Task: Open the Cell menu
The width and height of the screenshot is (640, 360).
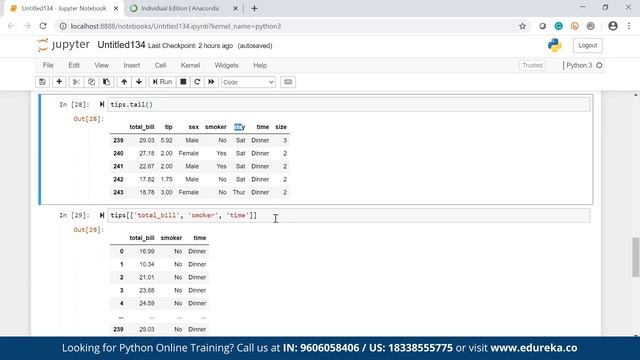Action: [160, 65]
